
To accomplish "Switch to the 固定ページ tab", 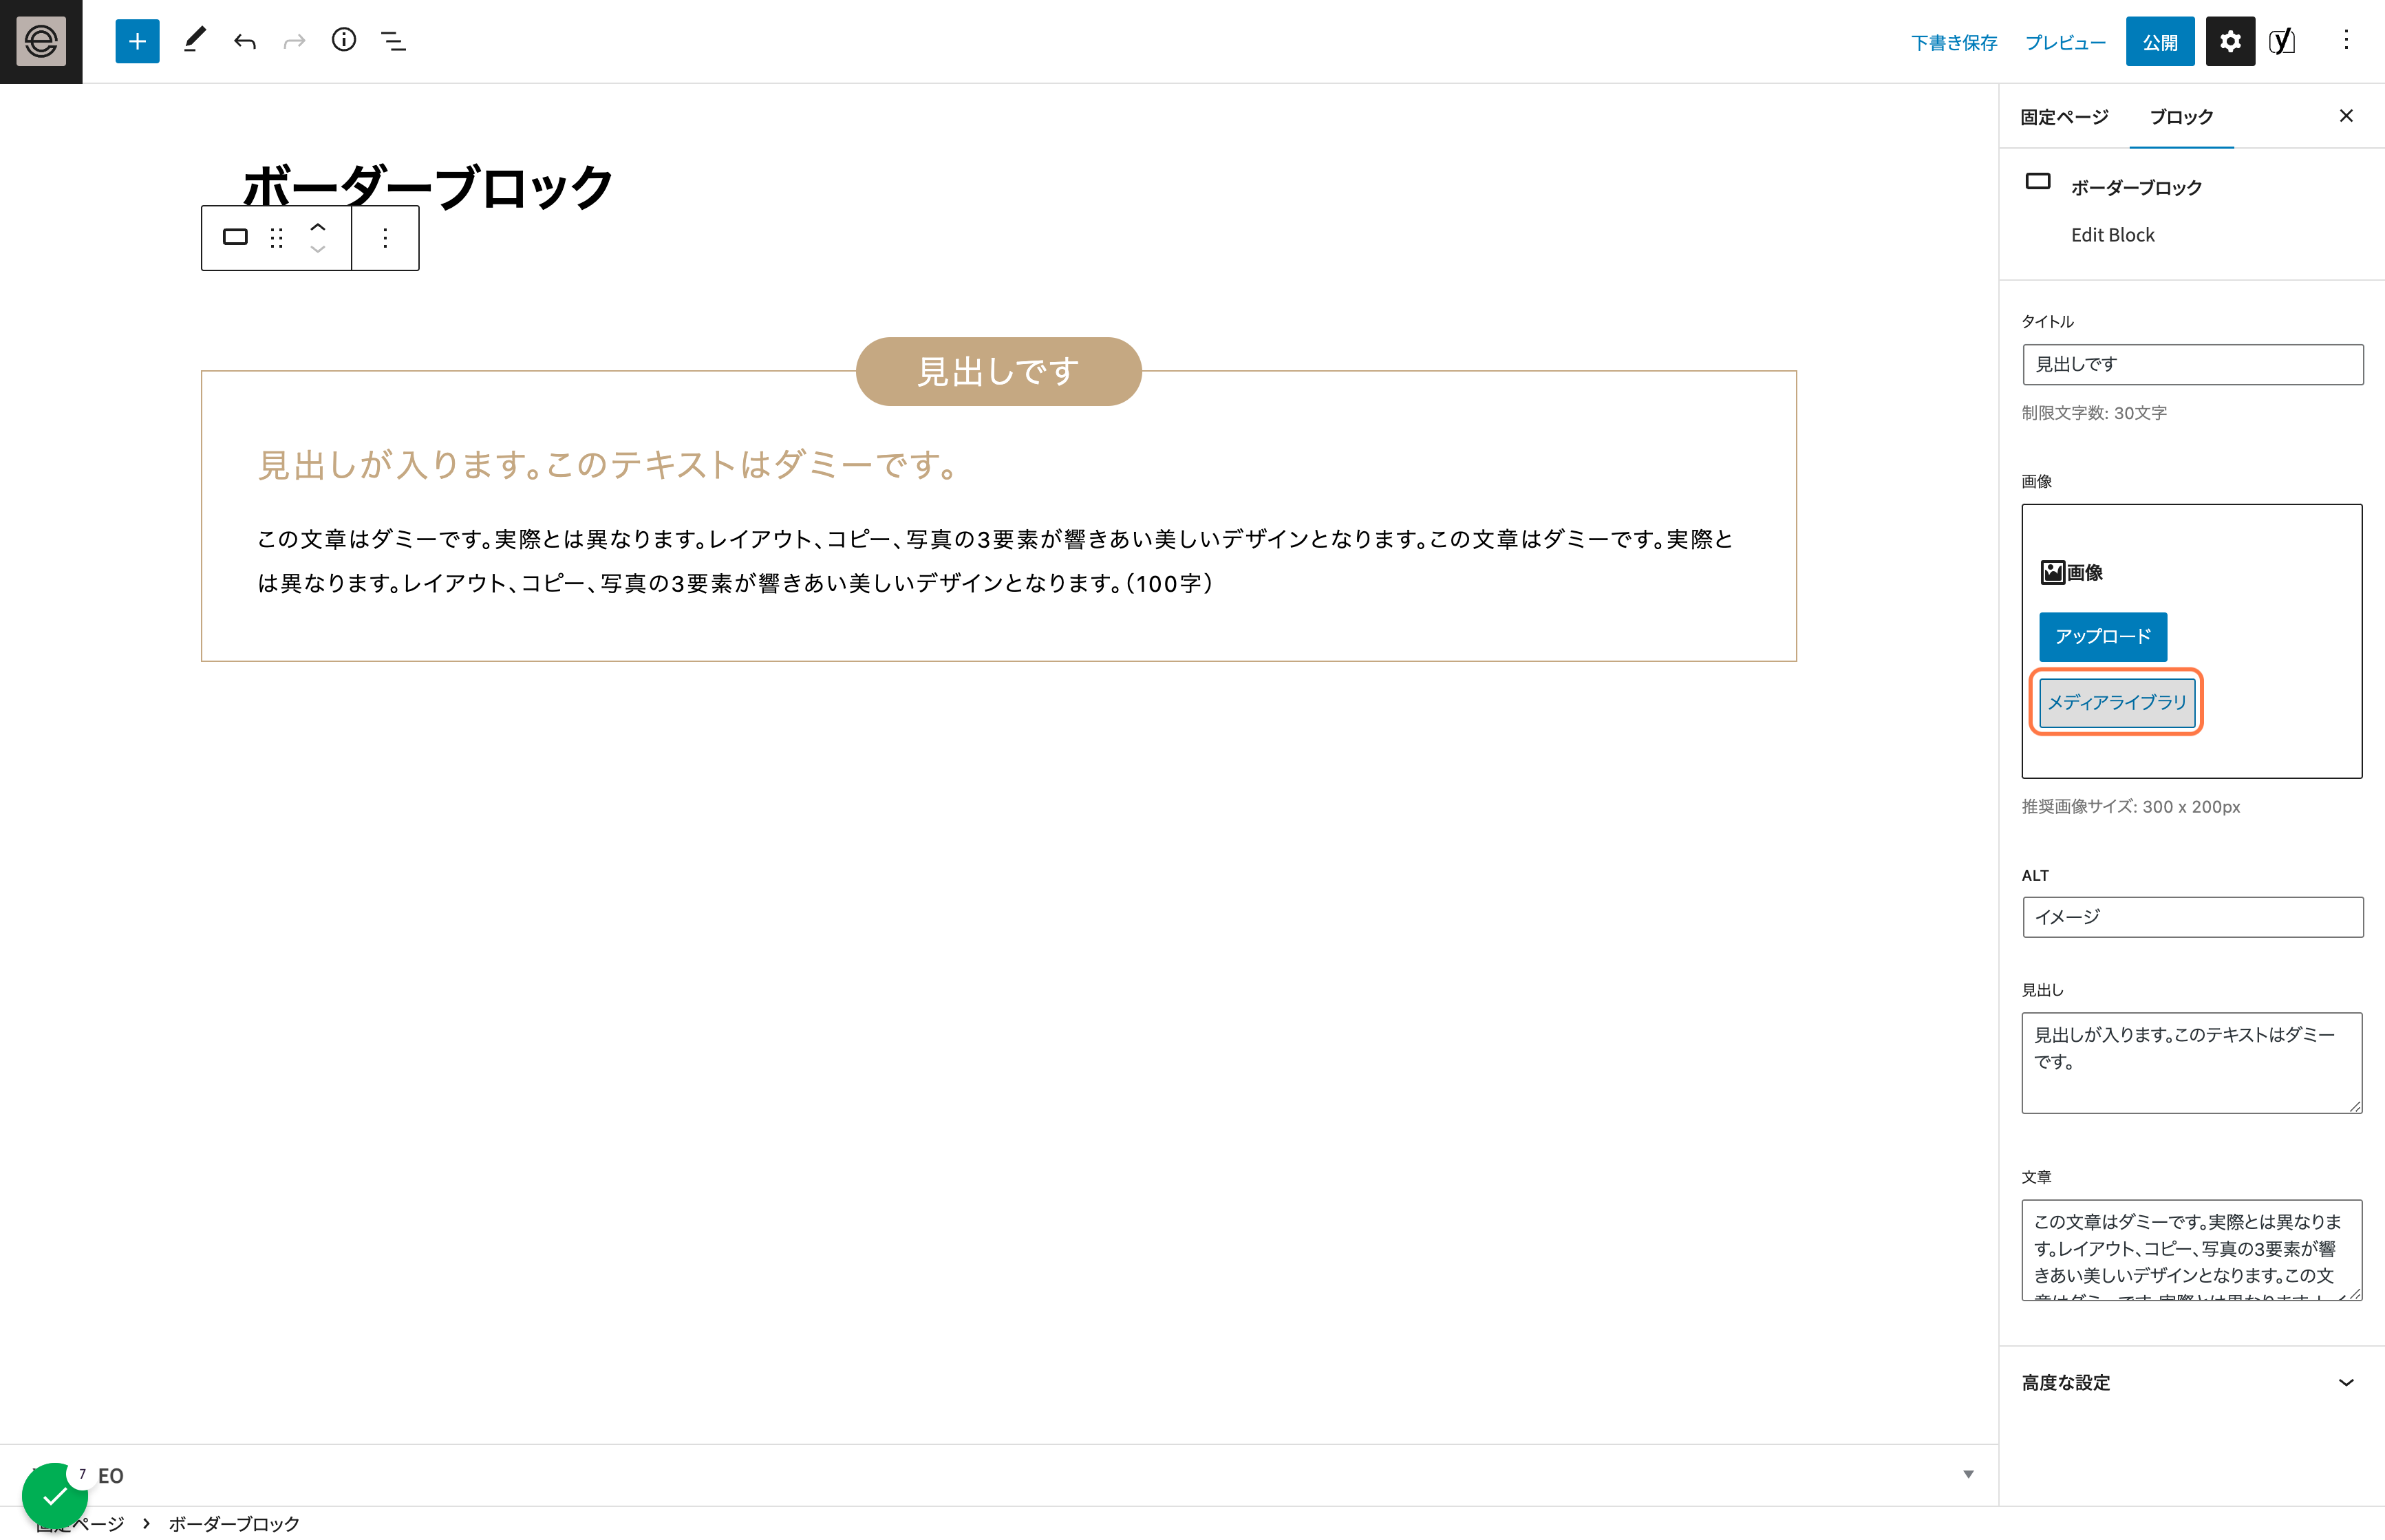I will tap(2064, 117).
